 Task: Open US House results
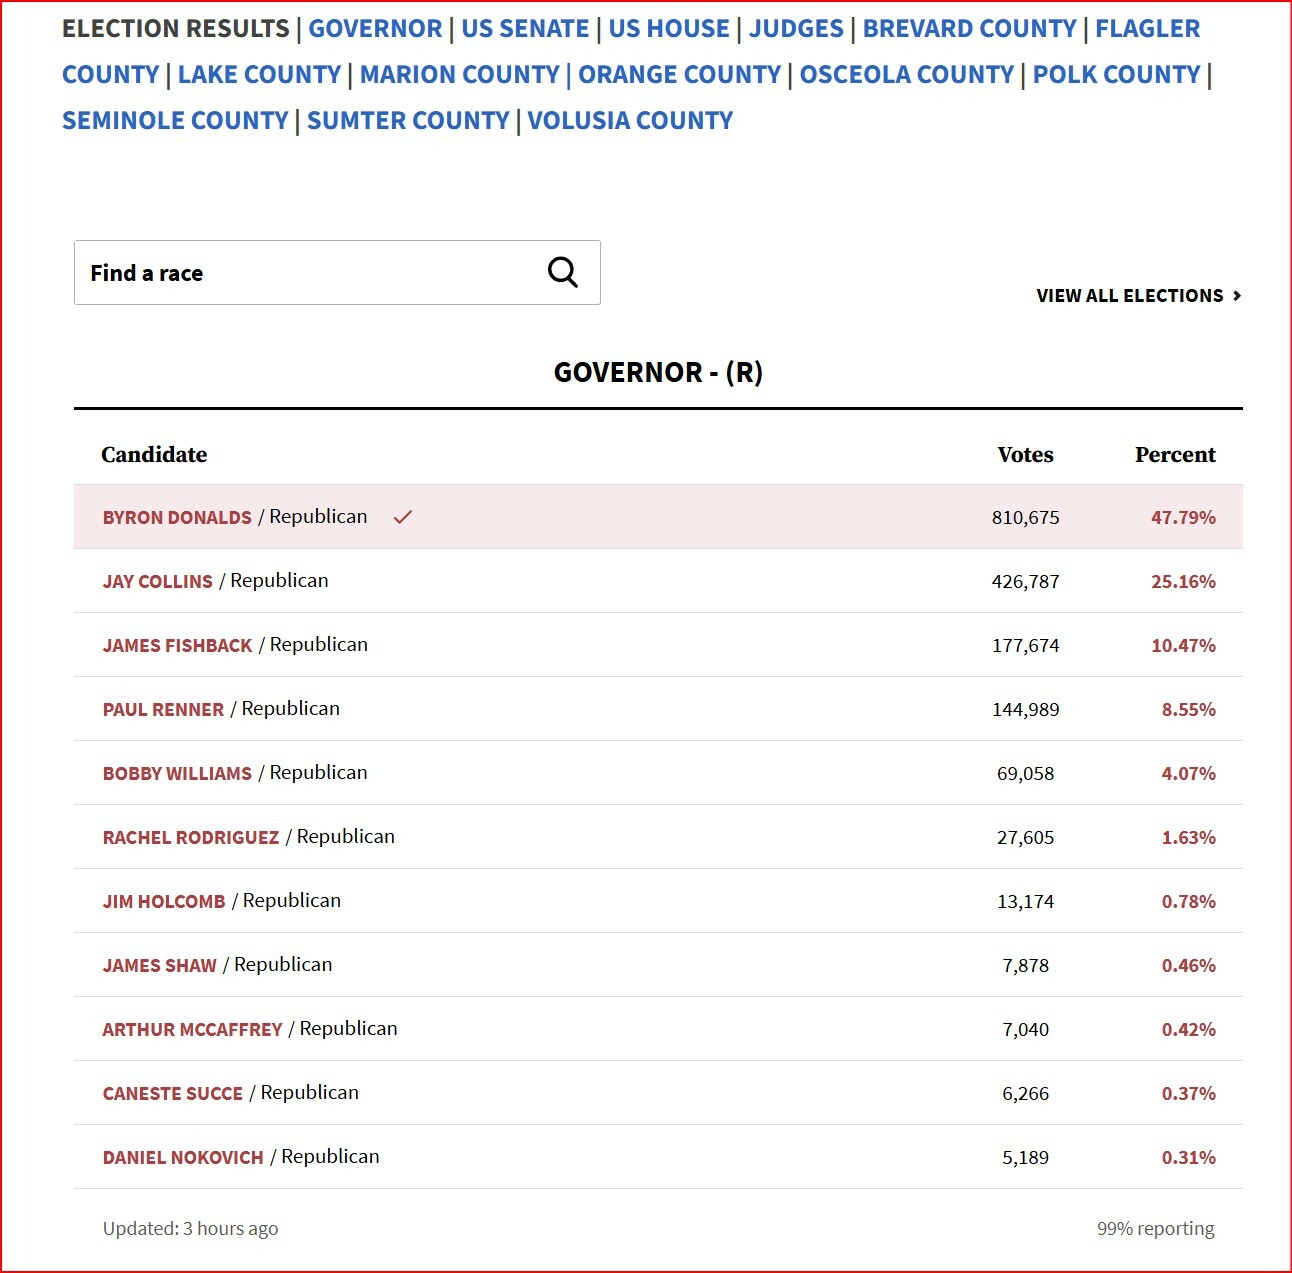point(669,28)
